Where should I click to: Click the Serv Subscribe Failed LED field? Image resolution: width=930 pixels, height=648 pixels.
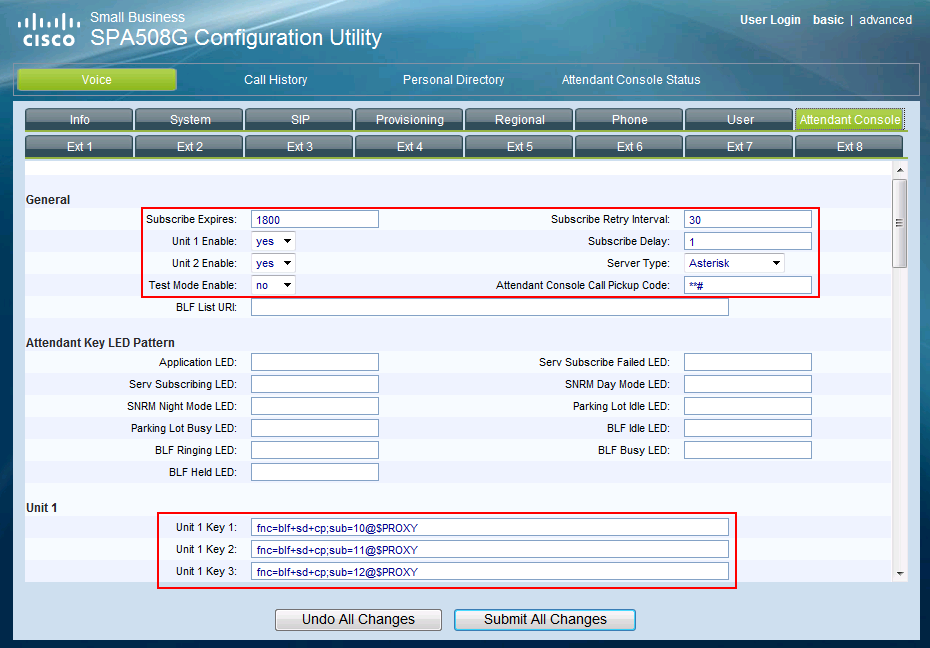(x=748, y=362)
